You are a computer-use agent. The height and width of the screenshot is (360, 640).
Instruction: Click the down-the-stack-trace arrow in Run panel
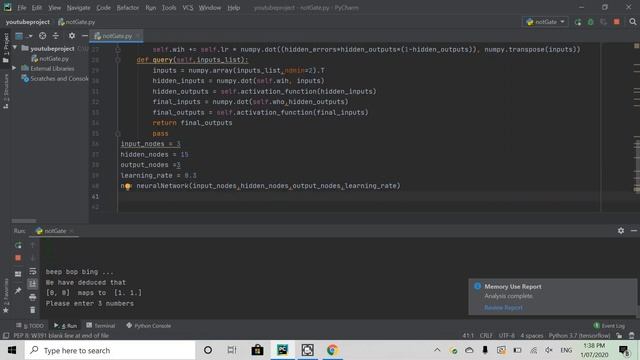[x=33, y=258]
